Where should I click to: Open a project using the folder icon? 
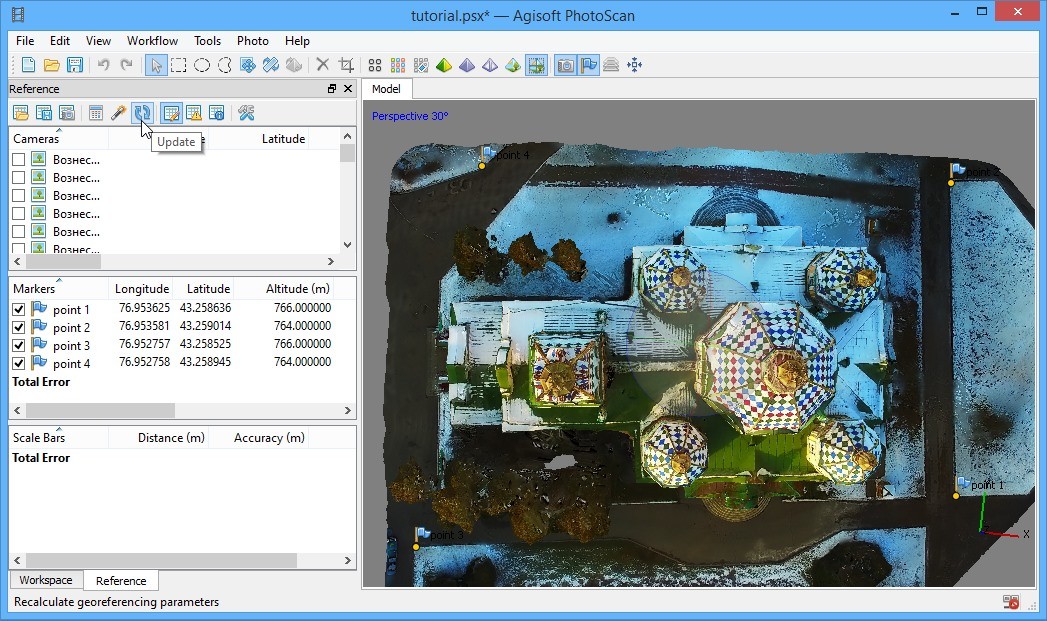pyautogui.click(x=51, y=65)
